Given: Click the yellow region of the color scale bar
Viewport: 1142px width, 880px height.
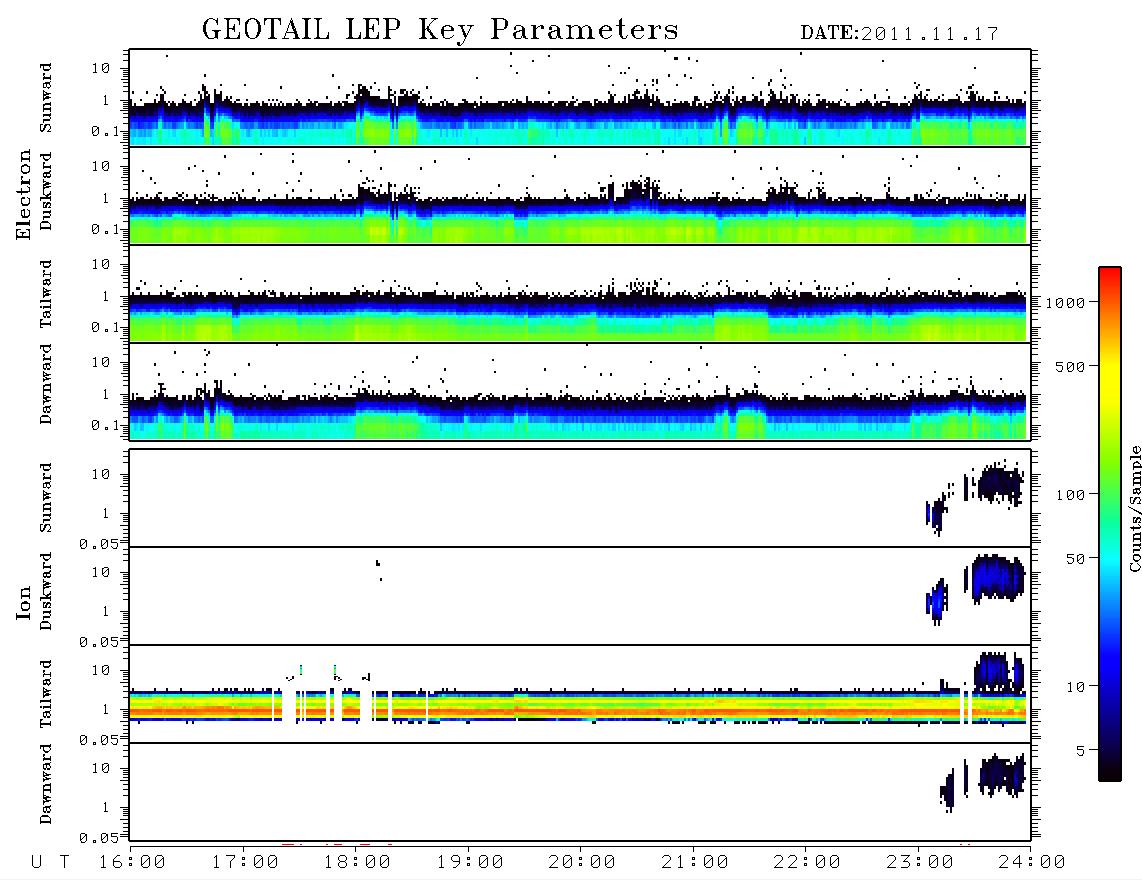Looking at the screenshot, I should coord(1109,382).
